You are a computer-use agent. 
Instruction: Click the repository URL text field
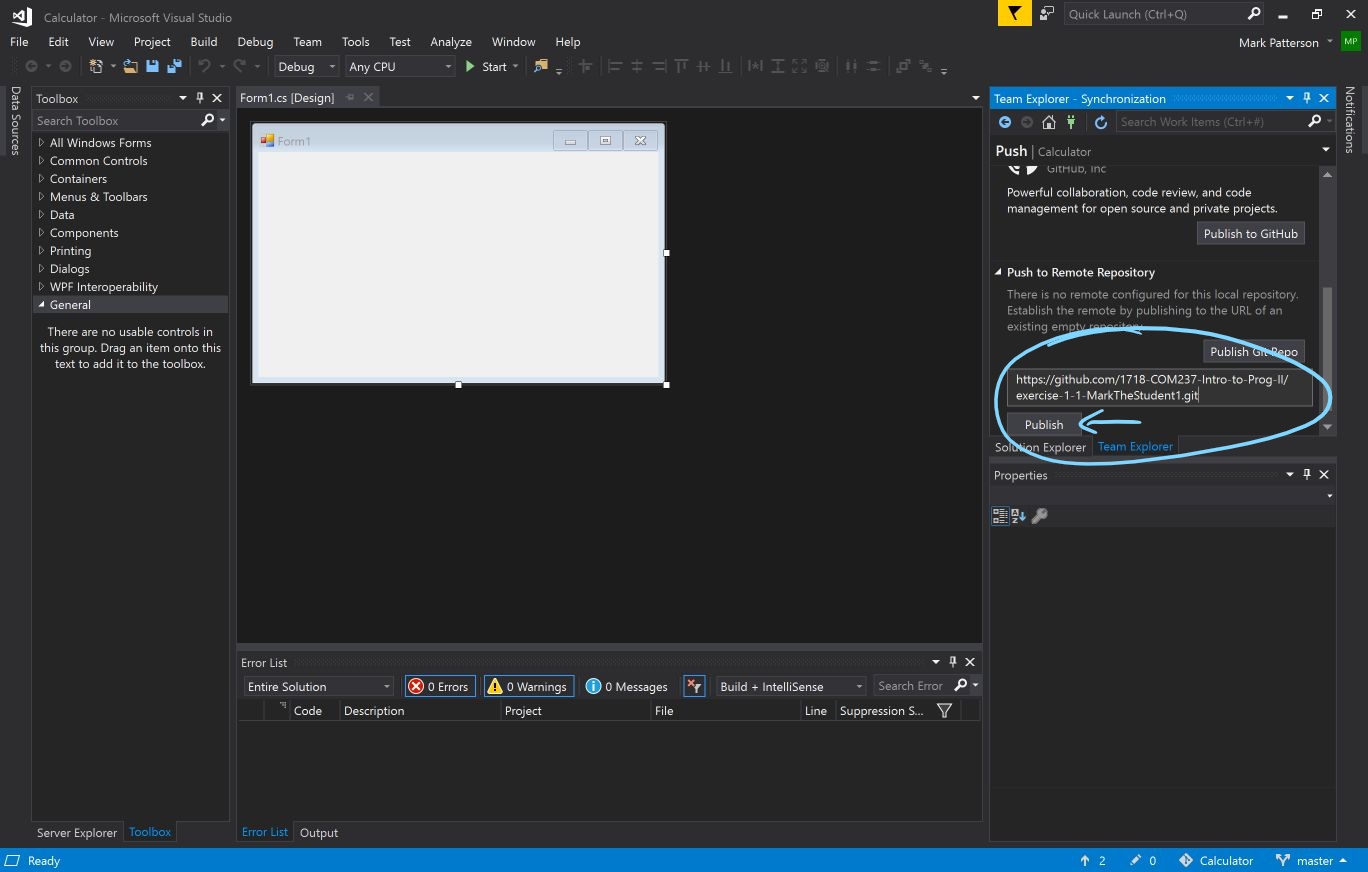(x=1159, y=387)
